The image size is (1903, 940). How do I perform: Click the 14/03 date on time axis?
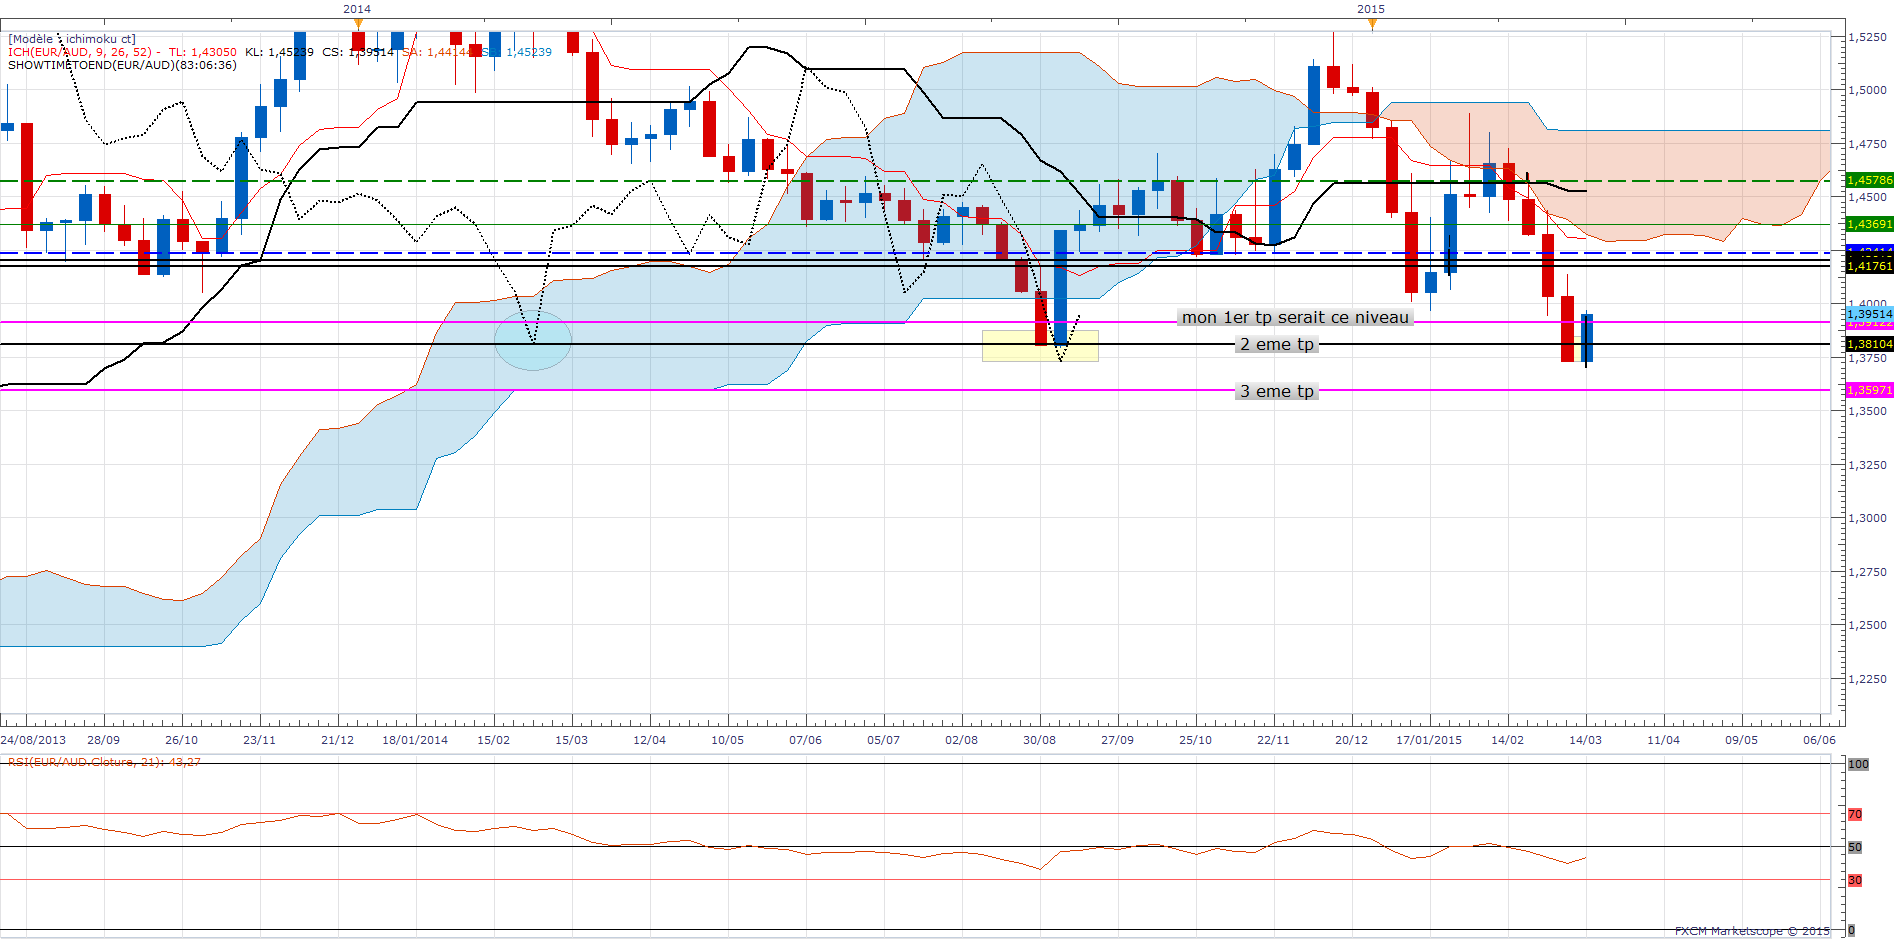pyautogui.click(x=1585, y=740)
